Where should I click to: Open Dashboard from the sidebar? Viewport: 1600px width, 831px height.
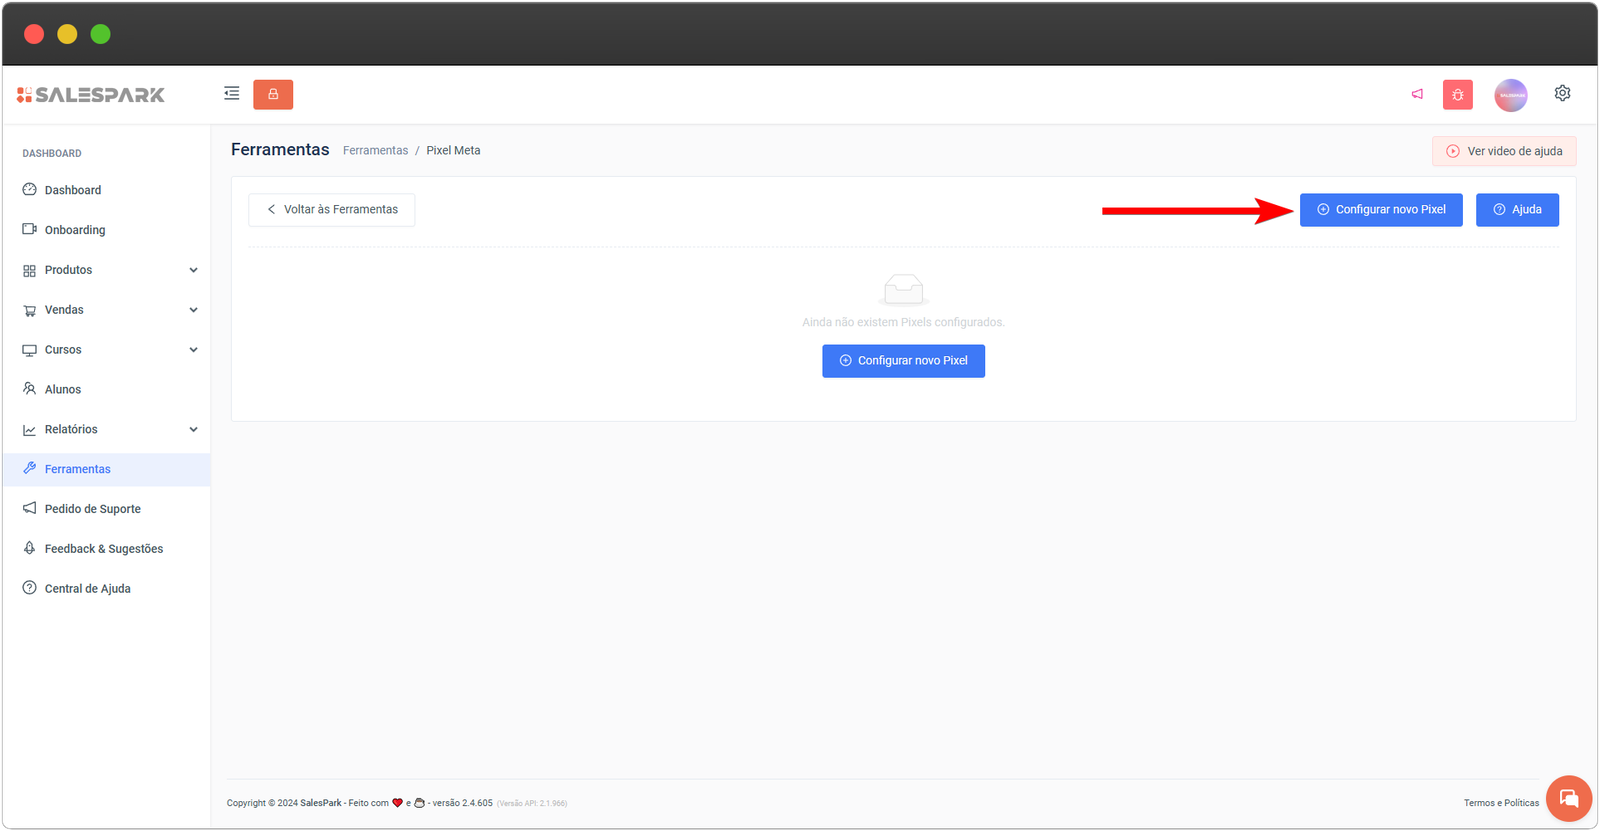72,190
